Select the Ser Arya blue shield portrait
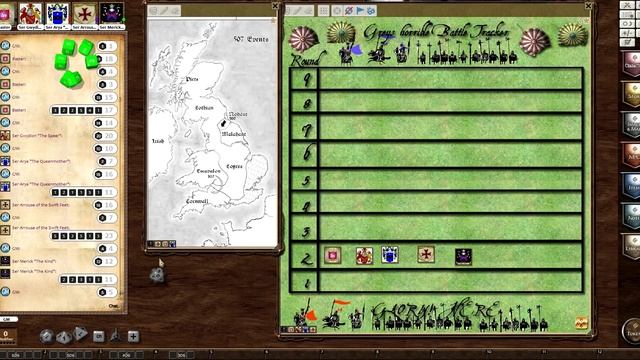Screen dimensions: 640x360 [57, 15]
